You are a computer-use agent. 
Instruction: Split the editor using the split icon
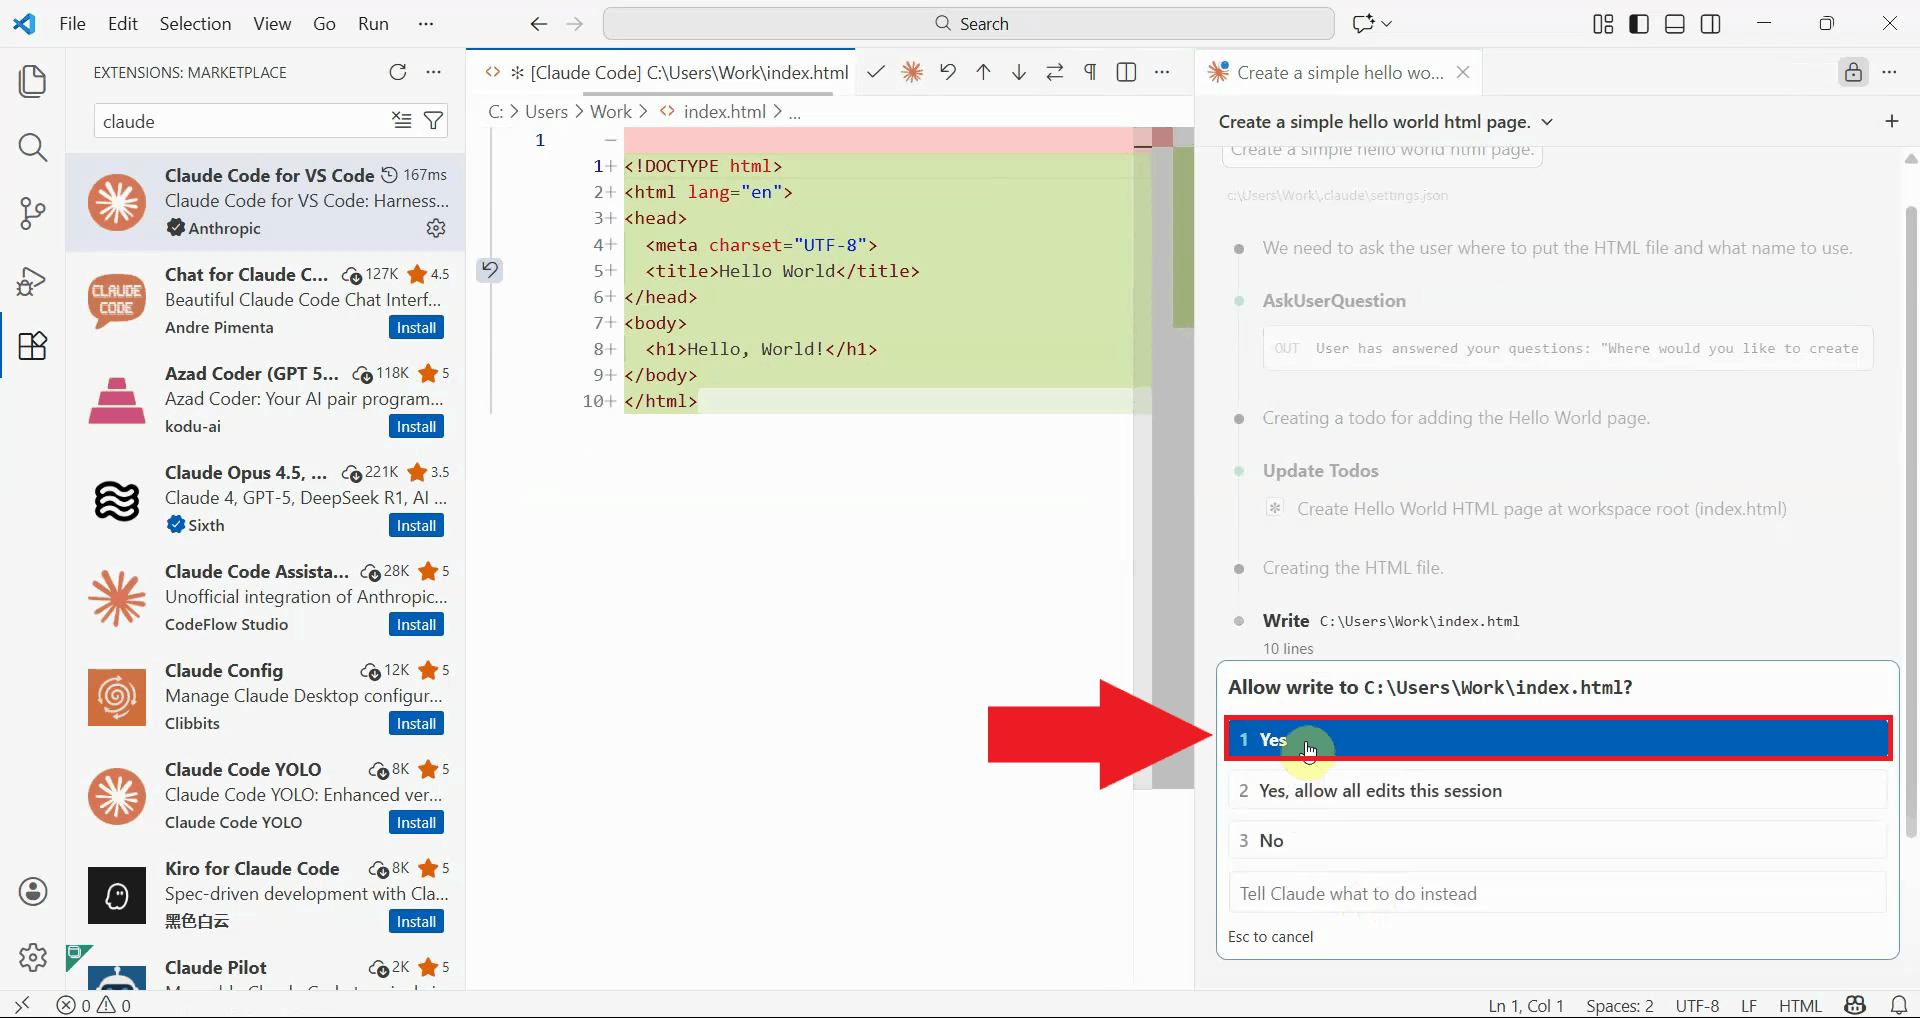pos(1126,72)
